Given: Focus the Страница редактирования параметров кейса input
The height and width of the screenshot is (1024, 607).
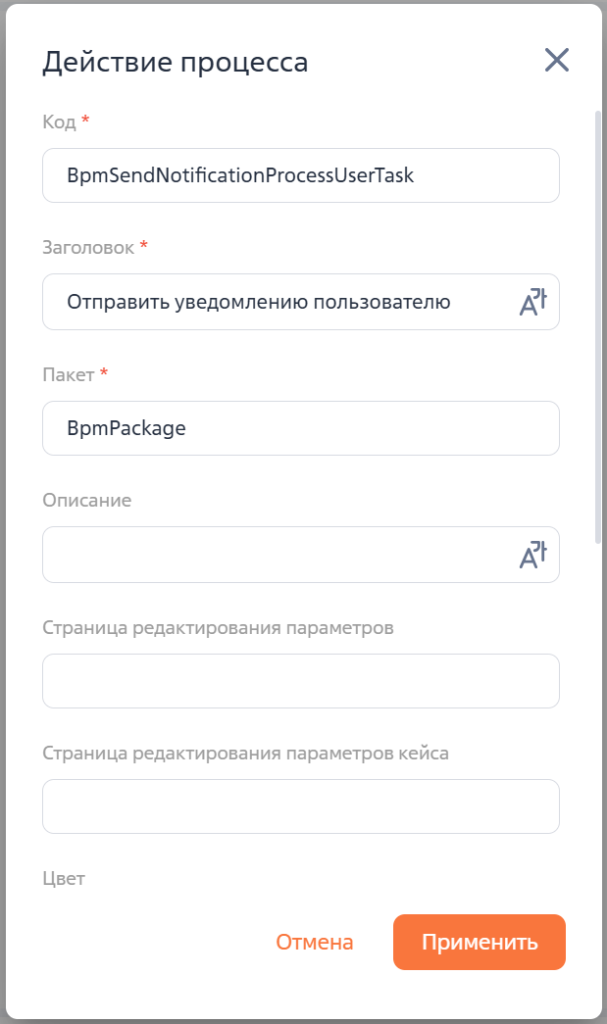Looking at the screenshot, I should coord(300,806).
